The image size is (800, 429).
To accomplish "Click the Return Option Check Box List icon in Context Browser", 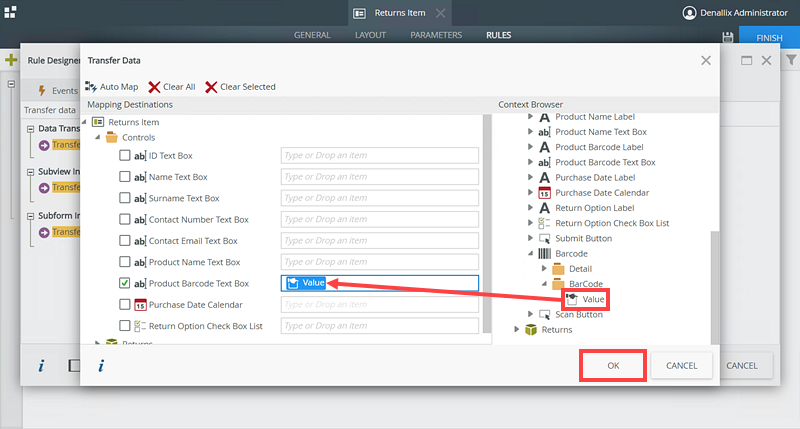I will 545,223.
